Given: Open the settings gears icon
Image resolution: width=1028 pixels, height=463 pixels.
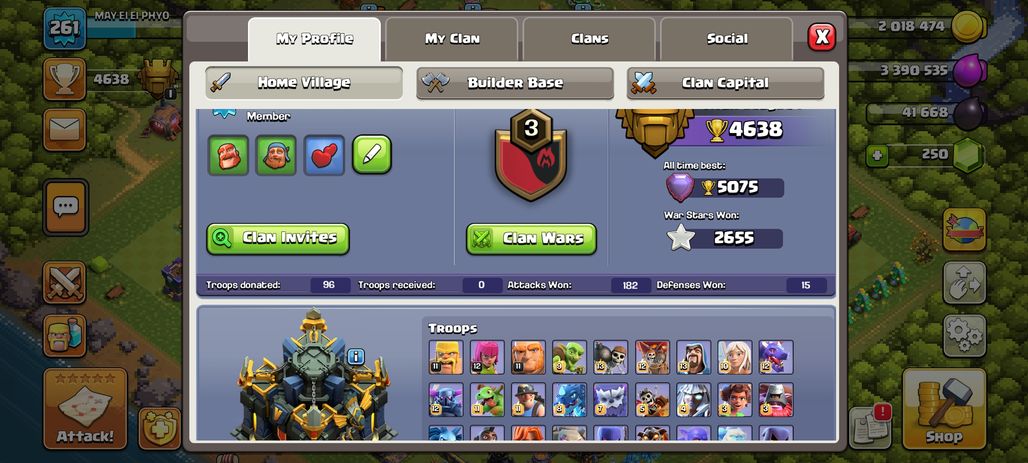Looking at the screenshot, I should tap(964, 336).
